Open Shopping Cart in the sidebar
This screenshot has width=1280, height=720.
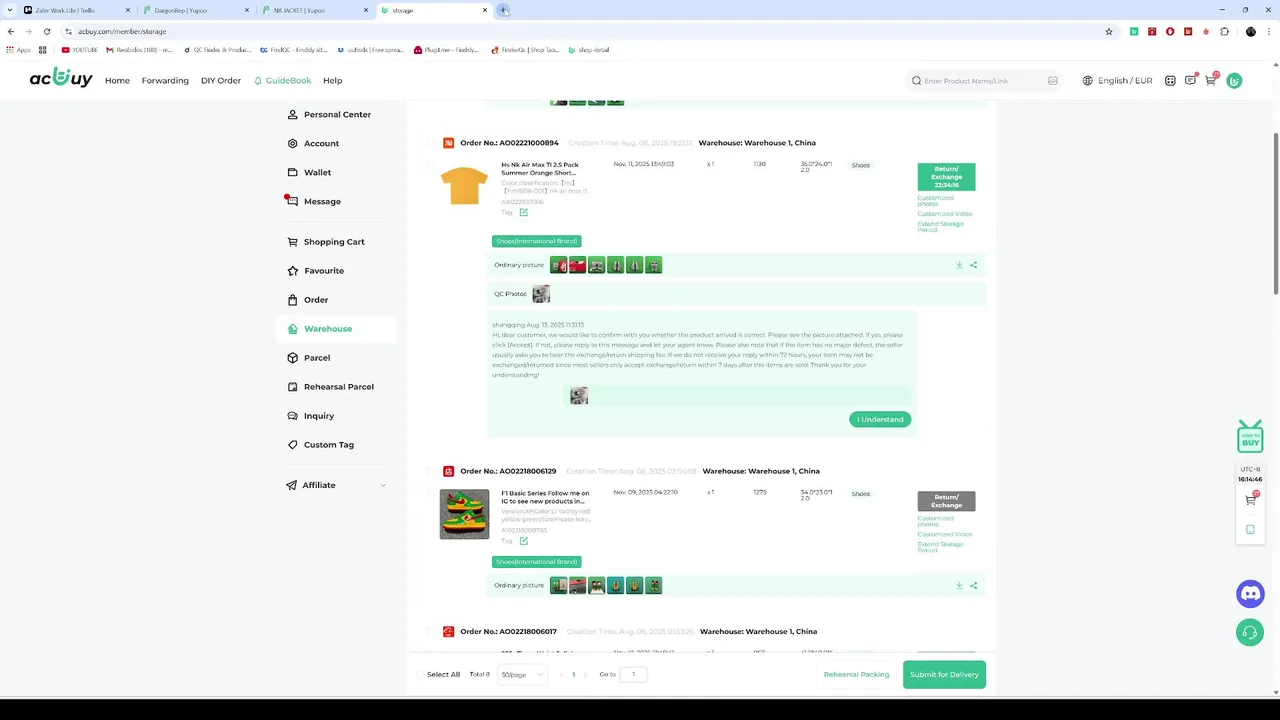[334, 242]
